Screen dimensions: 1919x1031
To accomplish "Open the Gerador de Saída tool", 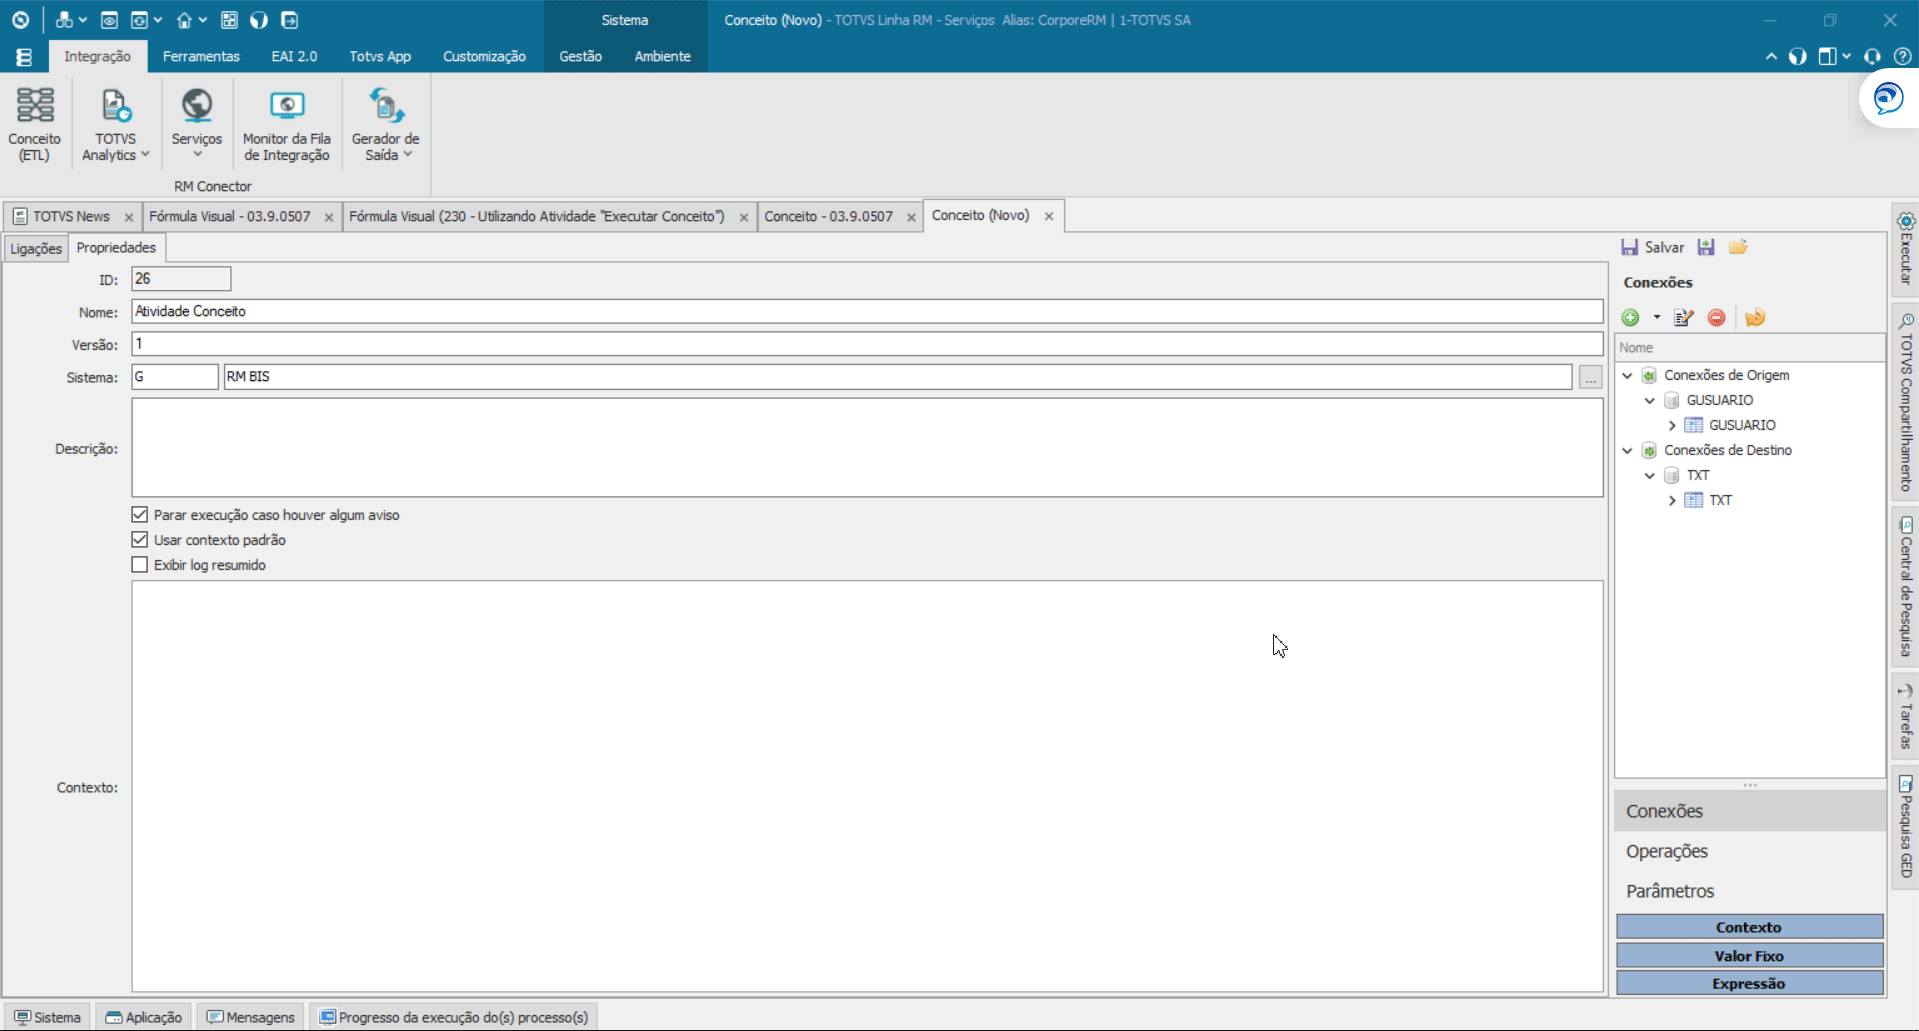I will (385, 125).
